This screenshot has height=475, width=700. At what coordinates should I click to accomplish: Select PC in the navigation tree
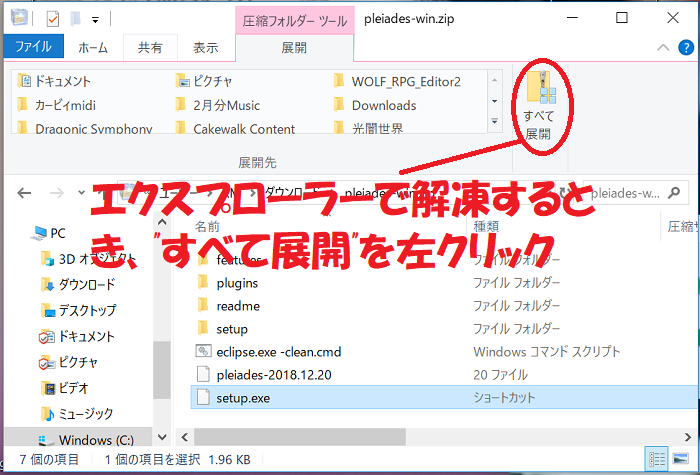pyautogui.click(x=49, y=233)
